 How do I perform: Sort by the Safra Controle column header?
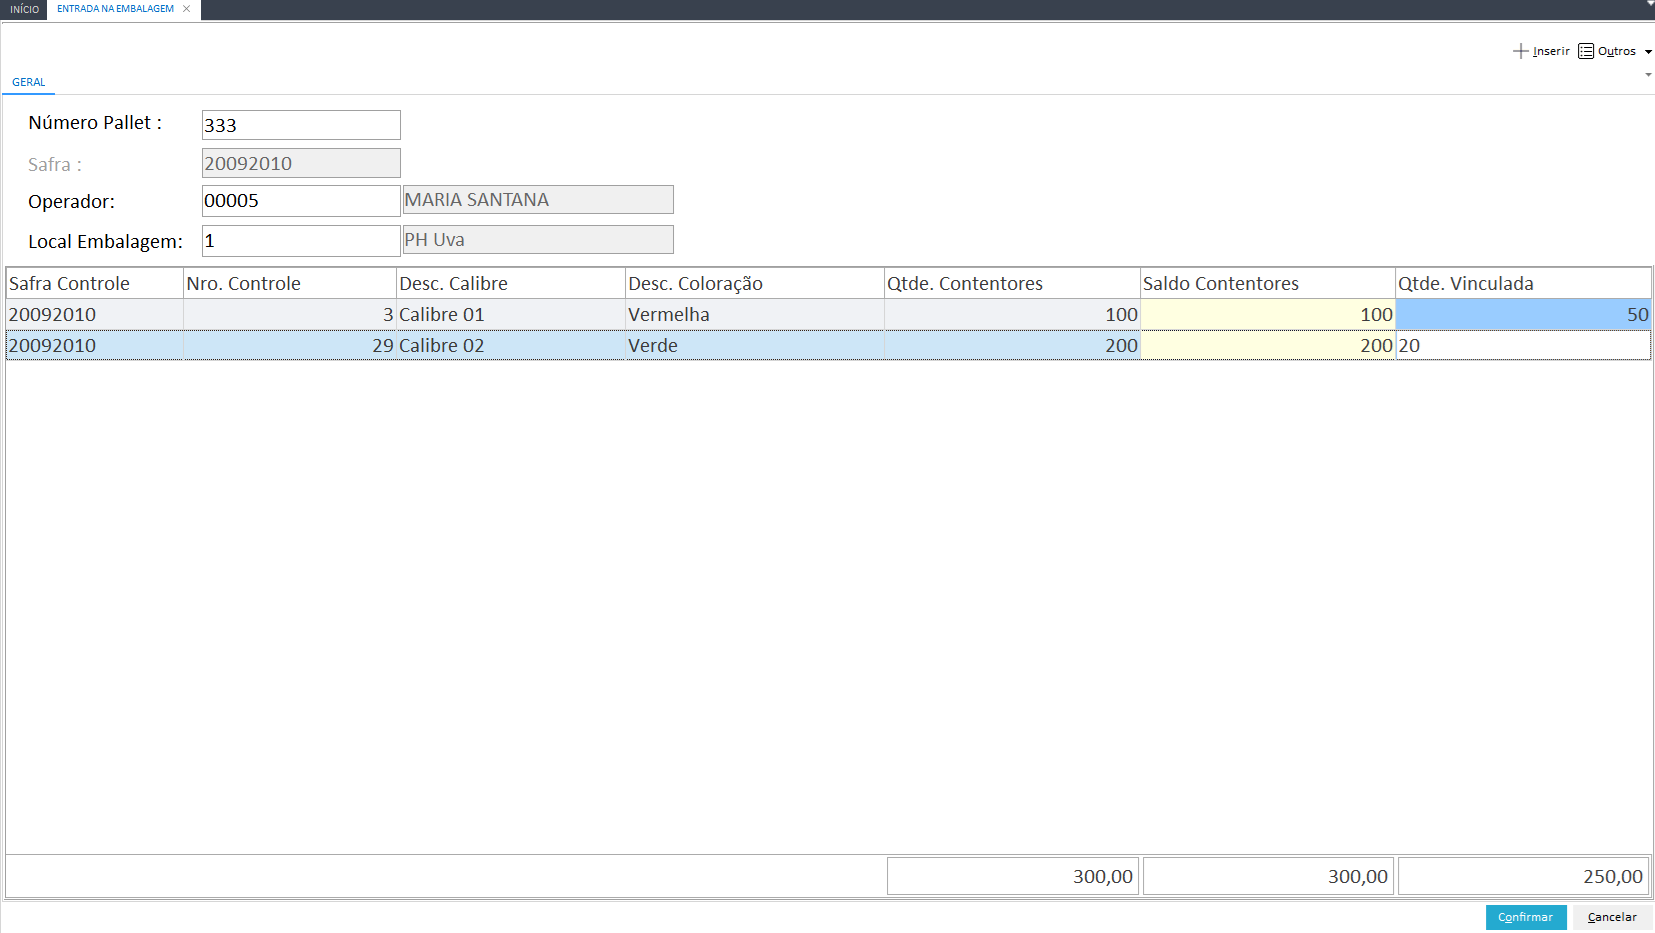[x=95, y=284]
